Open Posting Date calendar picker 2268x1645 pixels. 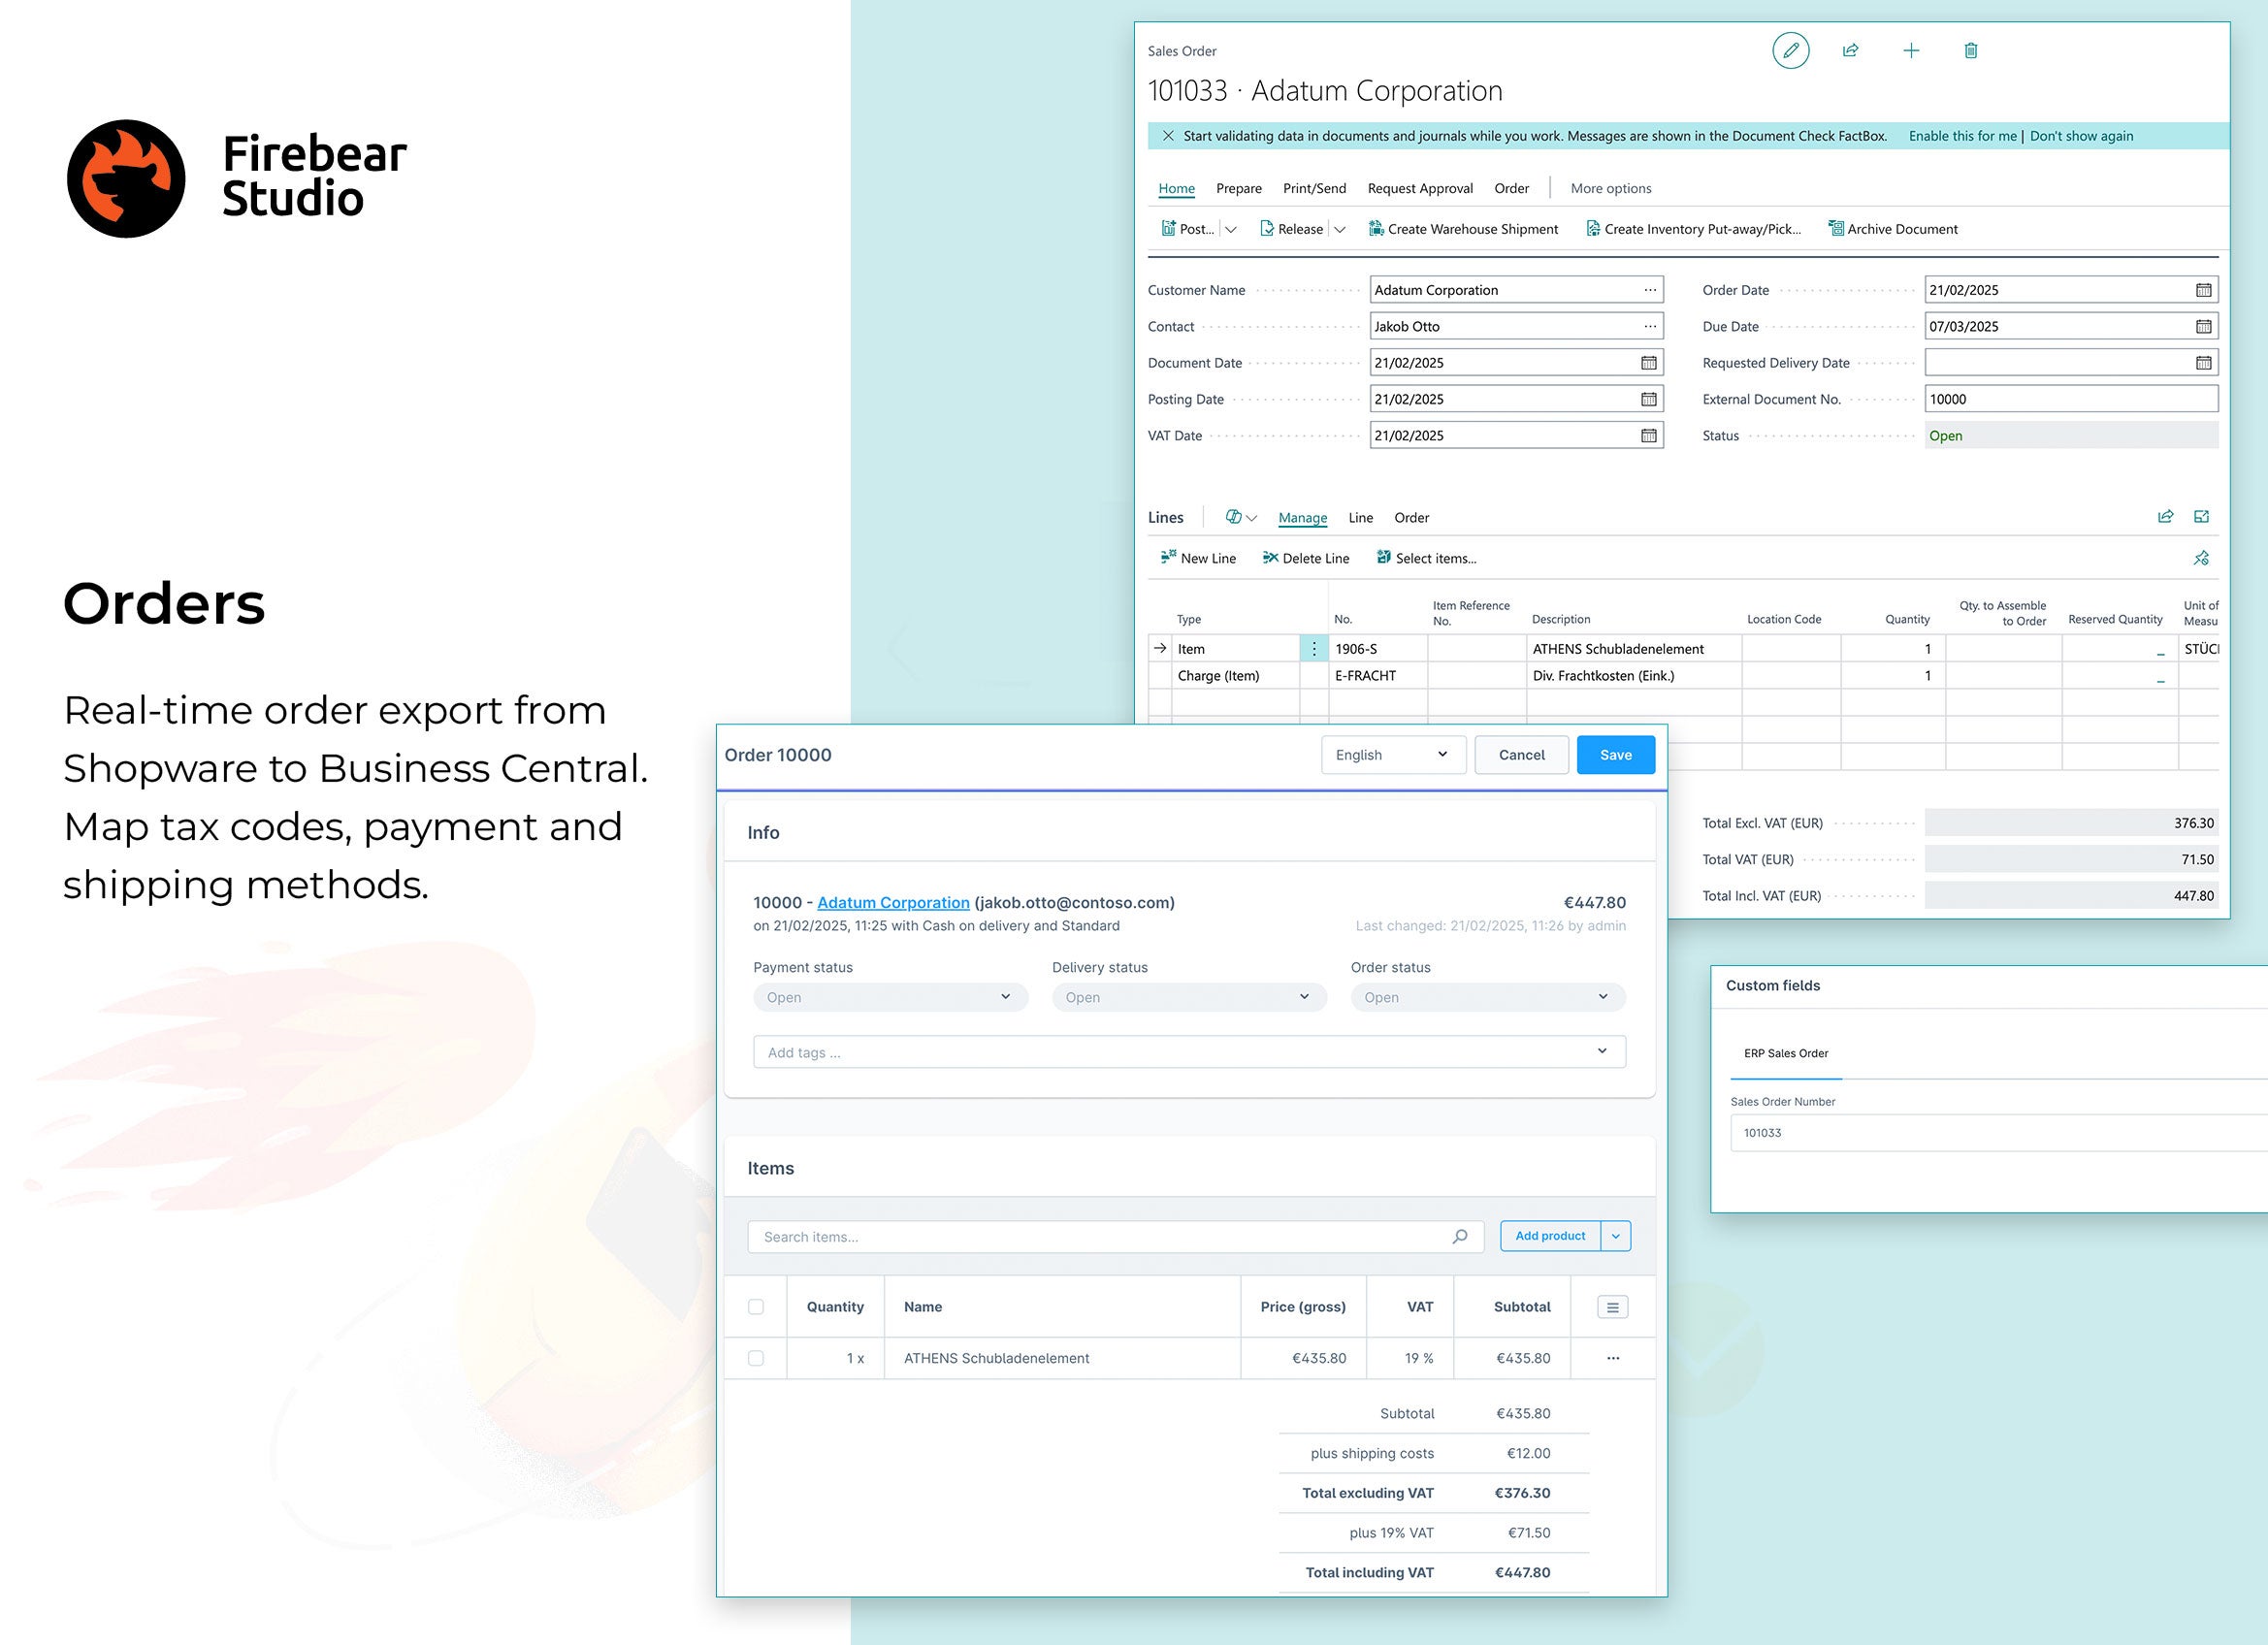pyautogui.click(x=1648, y=399)
